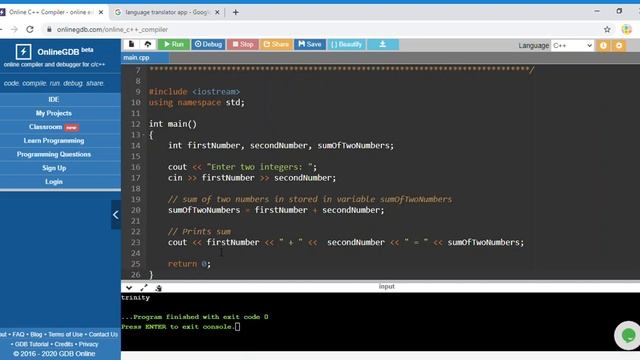This screenshot has height=360, width=640.
Task: Click '#include <iostream>' line in editor
Action: click(x=194, y=92)
